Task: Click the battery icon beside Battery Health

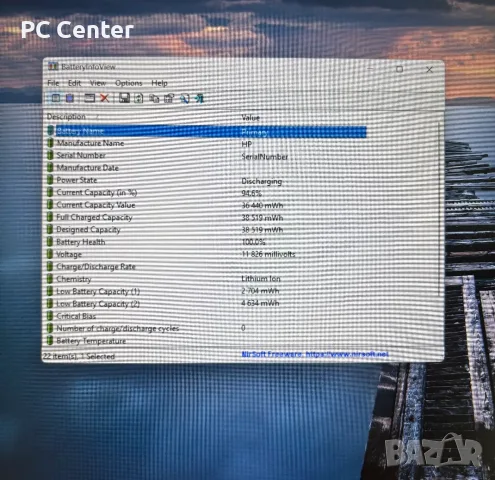Action: (50, 242)
